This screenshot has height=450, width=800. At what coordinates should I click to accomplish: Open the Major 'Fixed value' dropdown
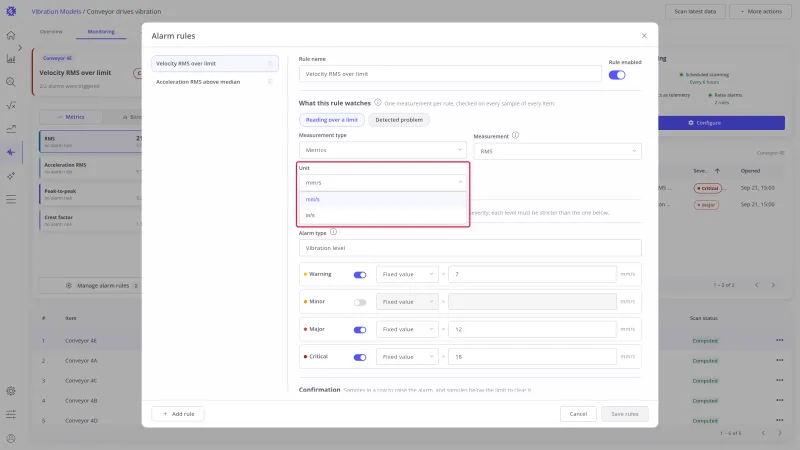(407, 330)
